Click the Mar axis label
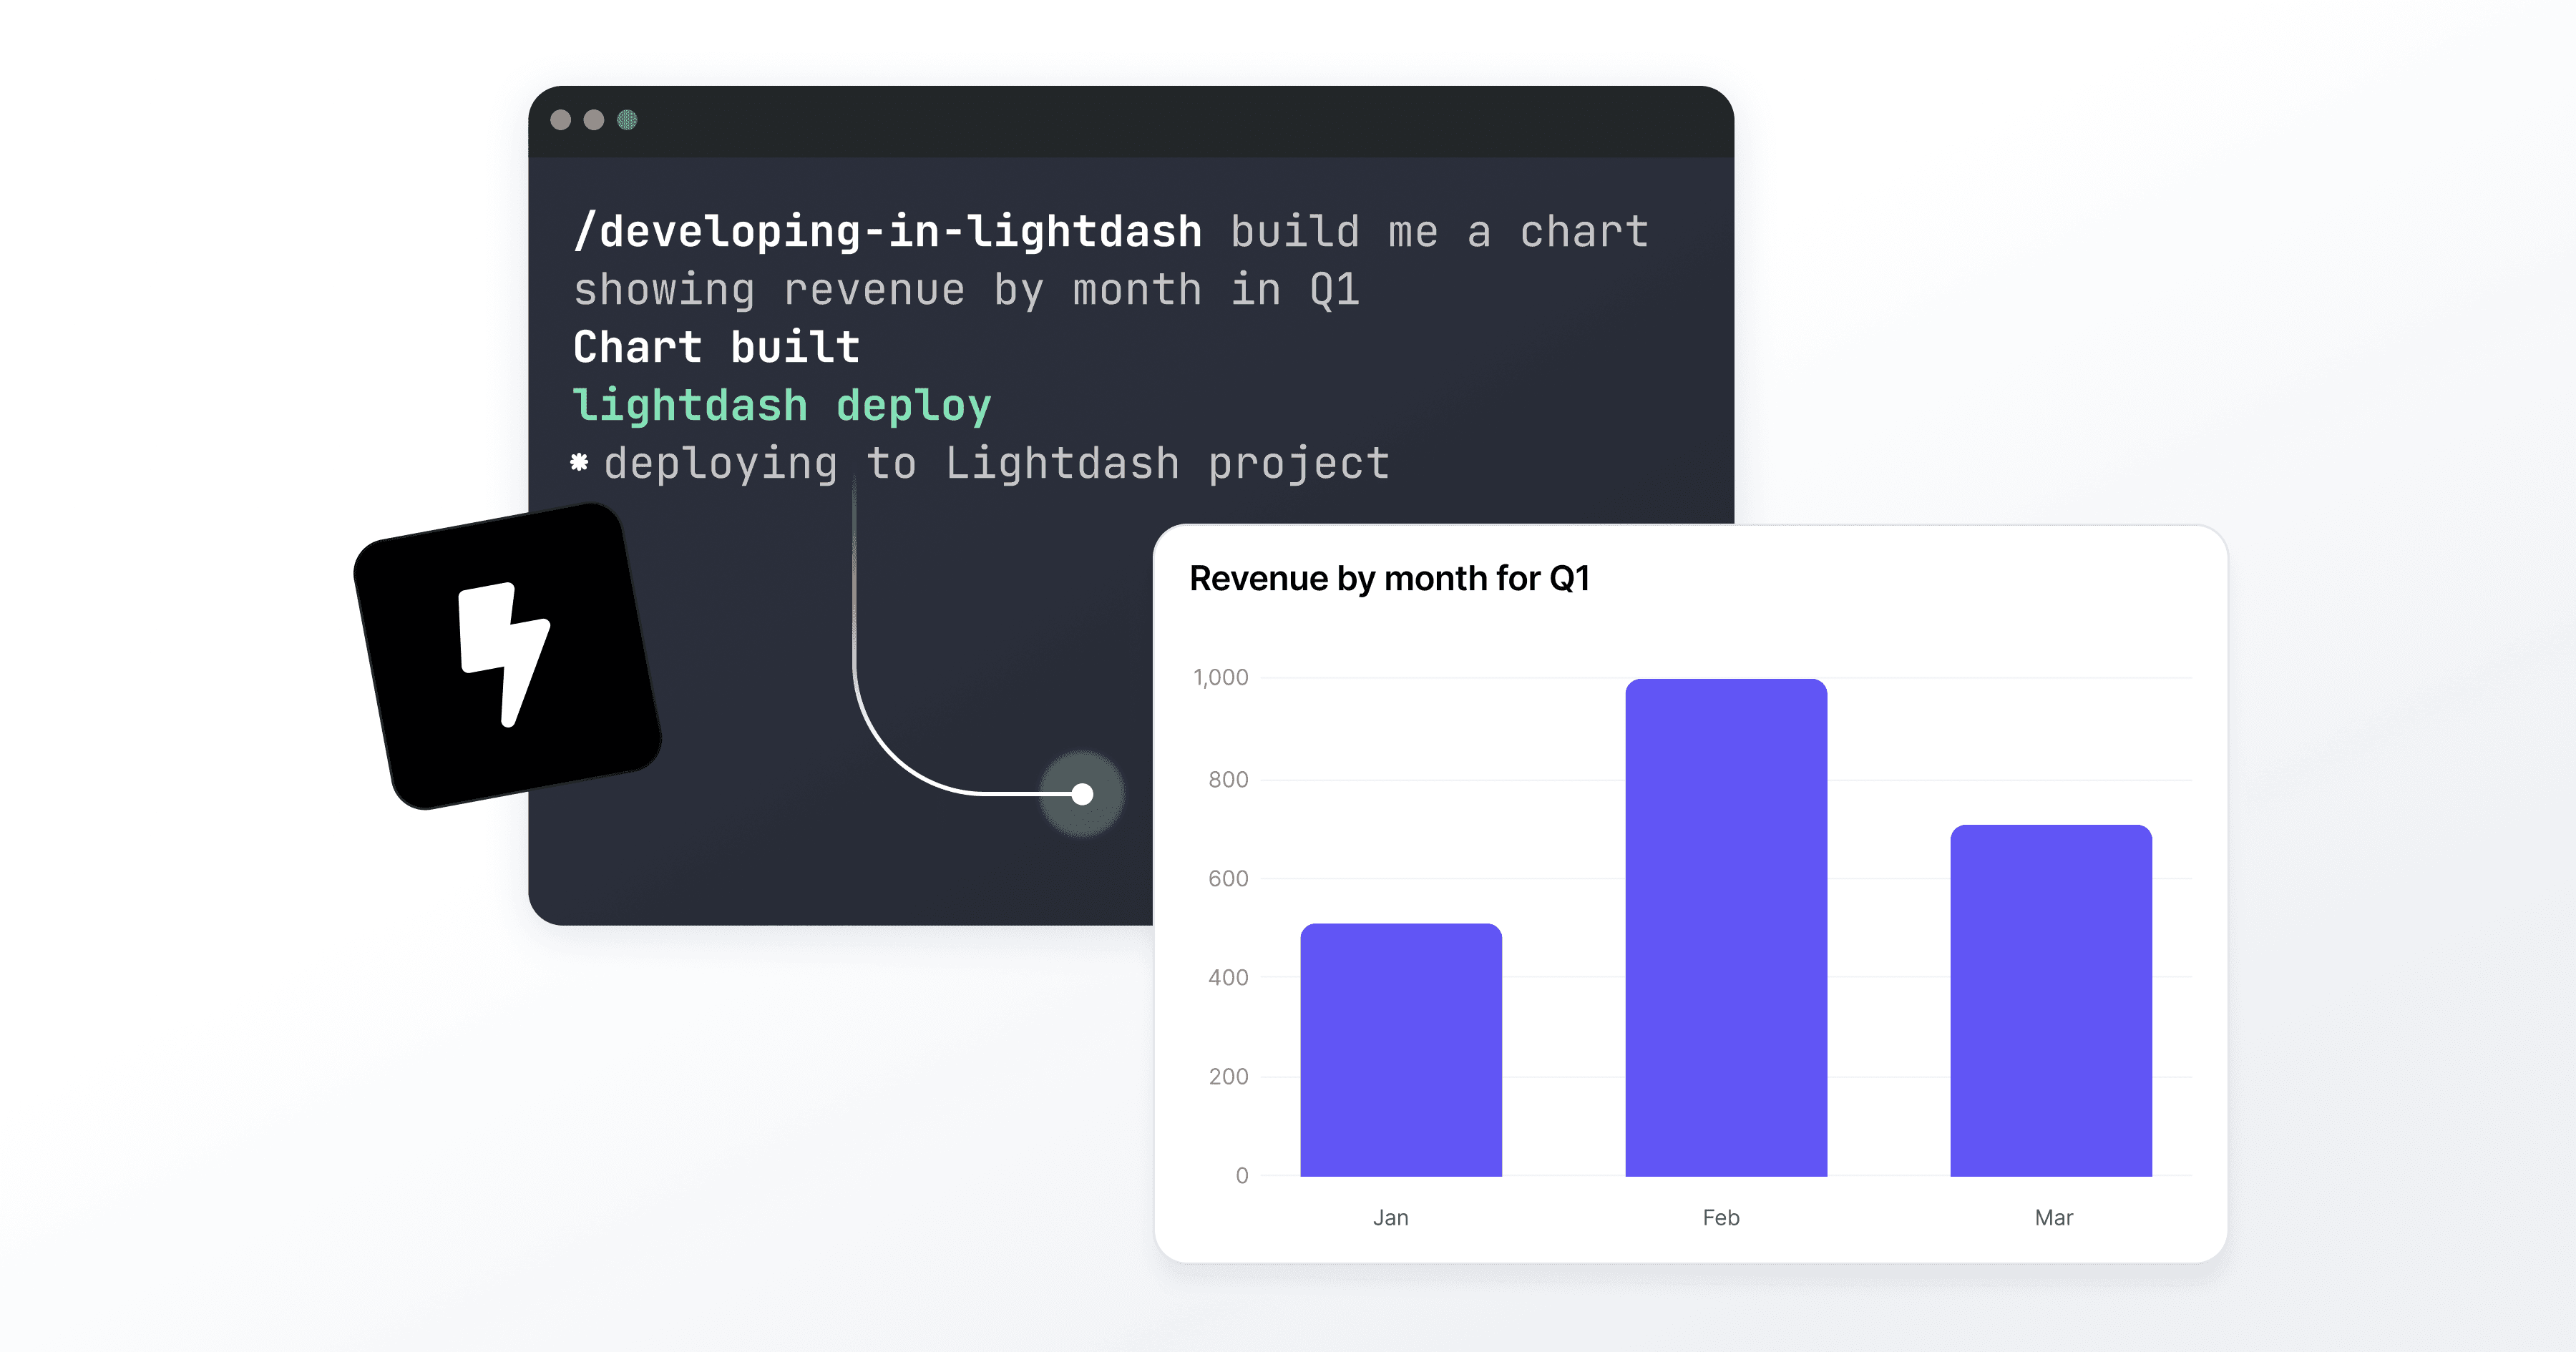This screenshot has width=2576, height=1352. point(2053,1217)
